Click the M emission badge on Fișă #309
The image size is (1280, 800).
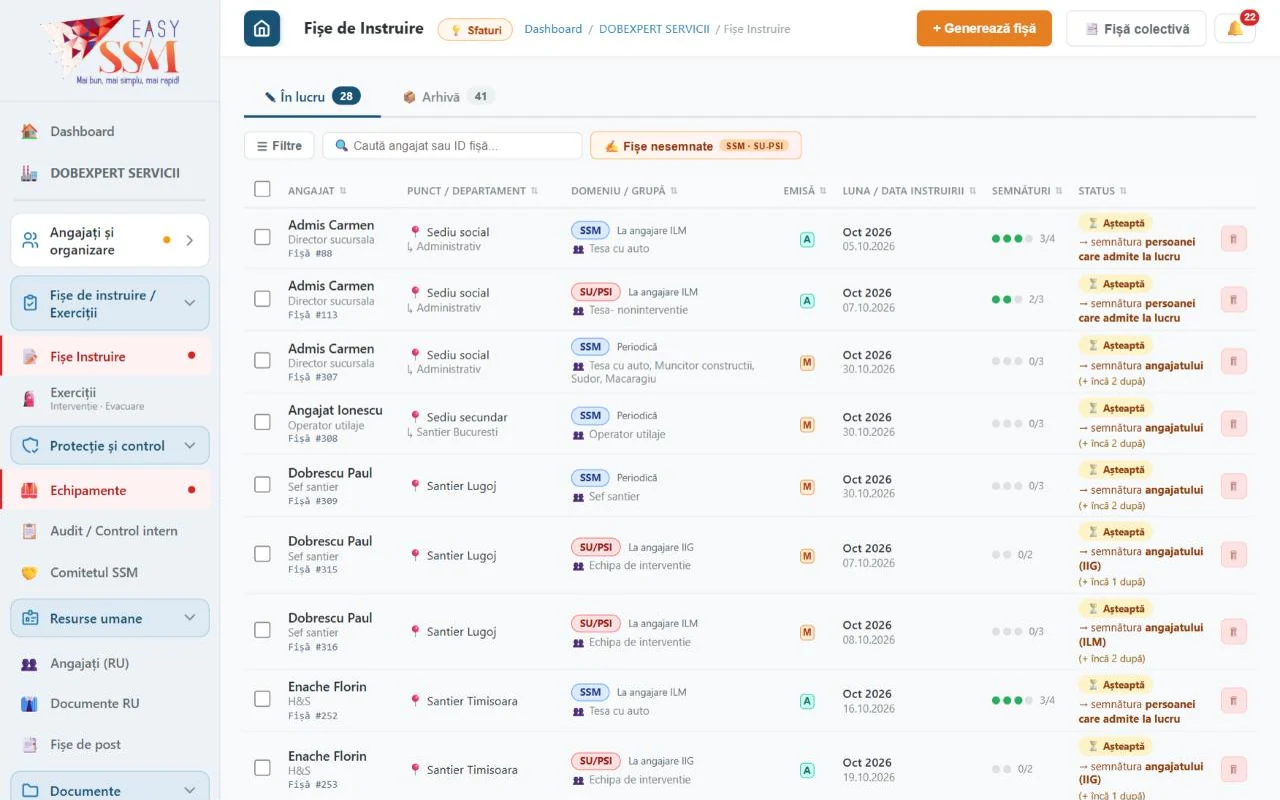point(807,487)
